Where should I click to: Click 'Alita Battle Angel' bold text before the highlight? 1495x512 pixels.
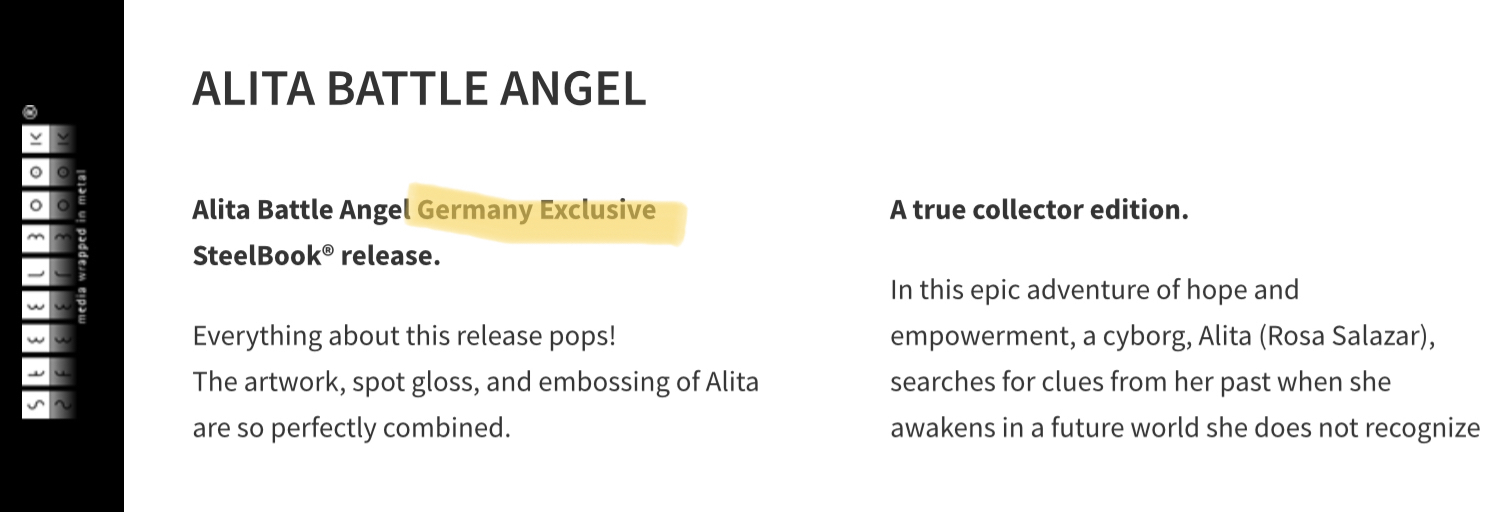[300, 211]
